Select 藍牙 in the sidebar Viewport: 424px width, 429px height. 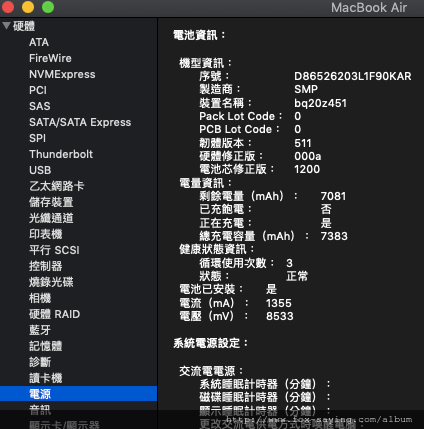point(40,330)
